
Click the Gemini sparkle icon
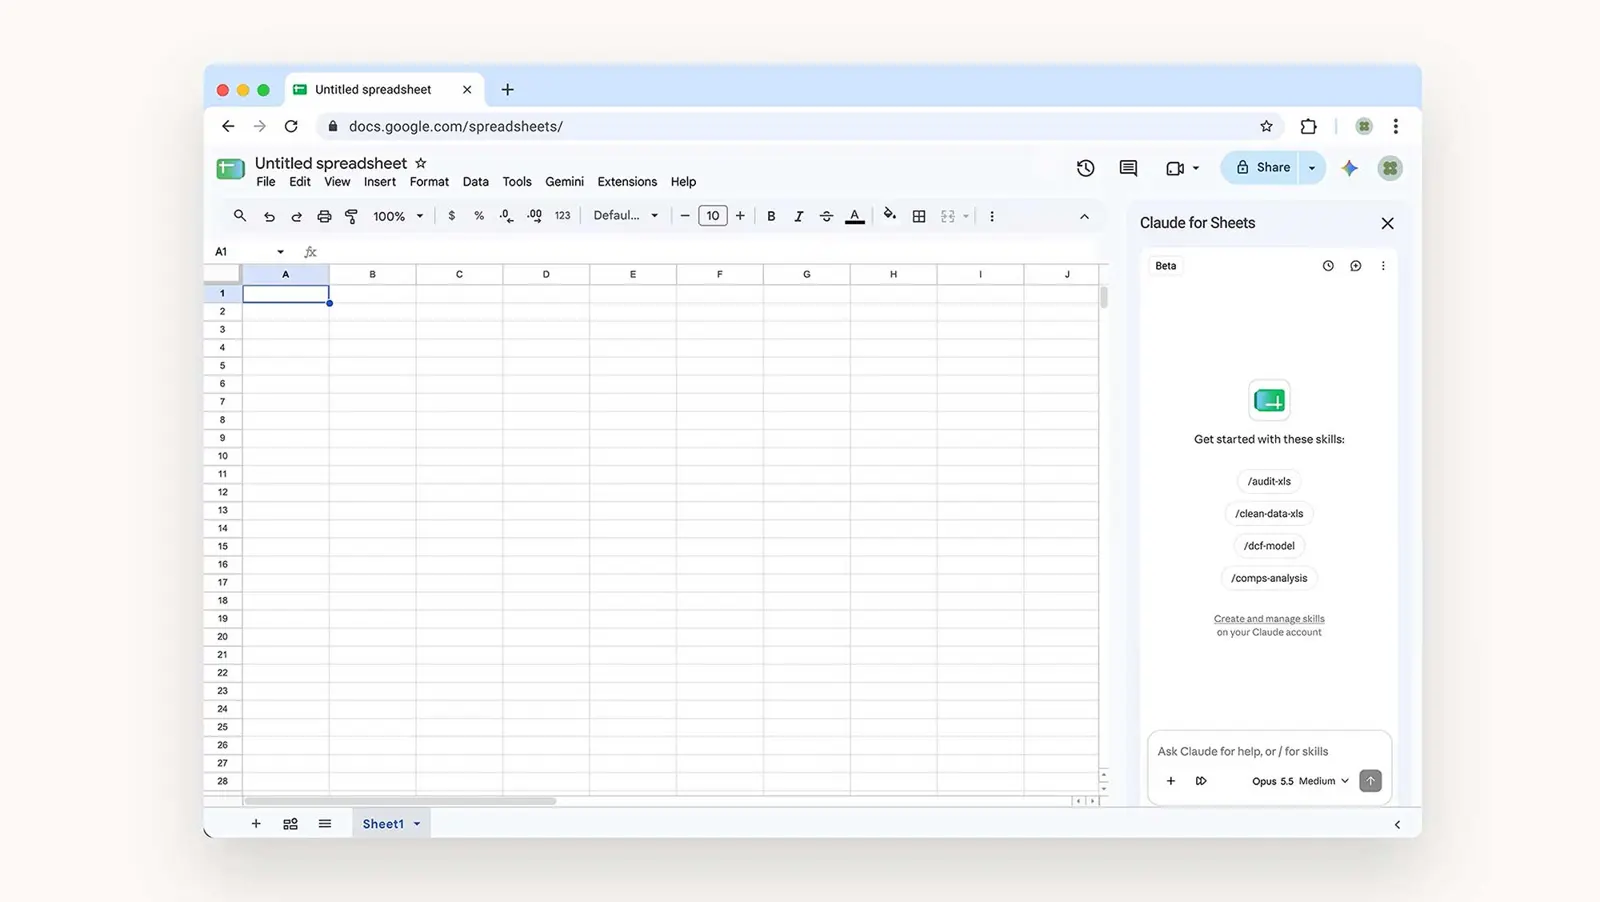tap(1350, 168)
